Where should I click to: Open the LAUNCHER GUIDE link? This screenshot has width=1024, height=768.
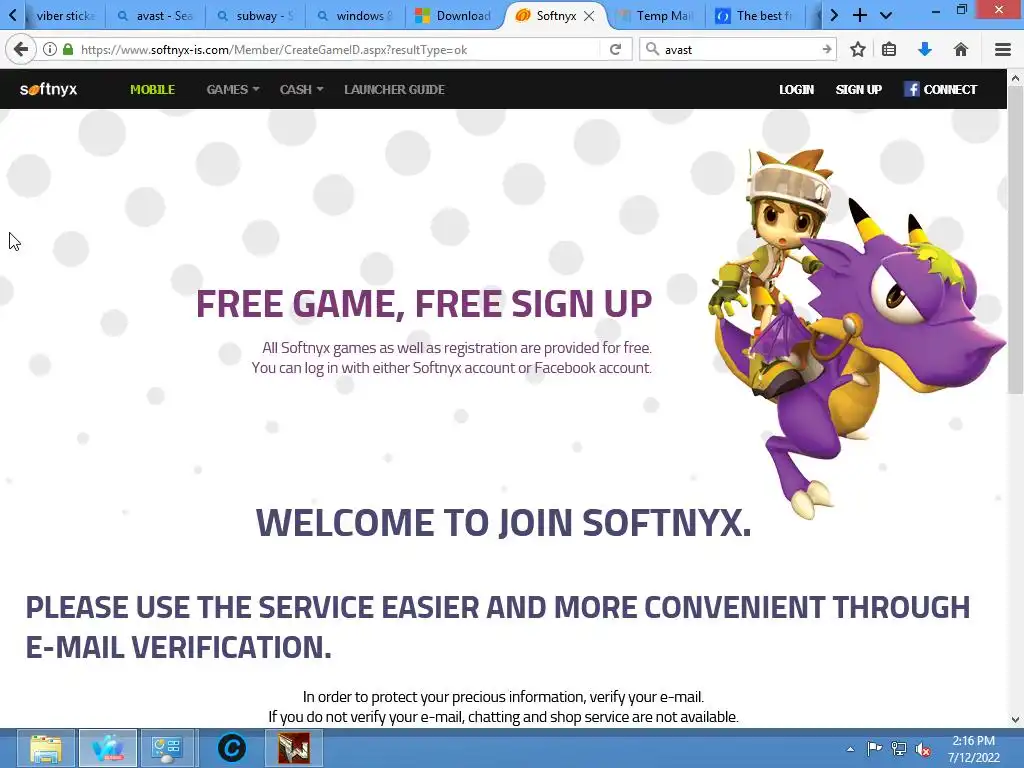394,89
